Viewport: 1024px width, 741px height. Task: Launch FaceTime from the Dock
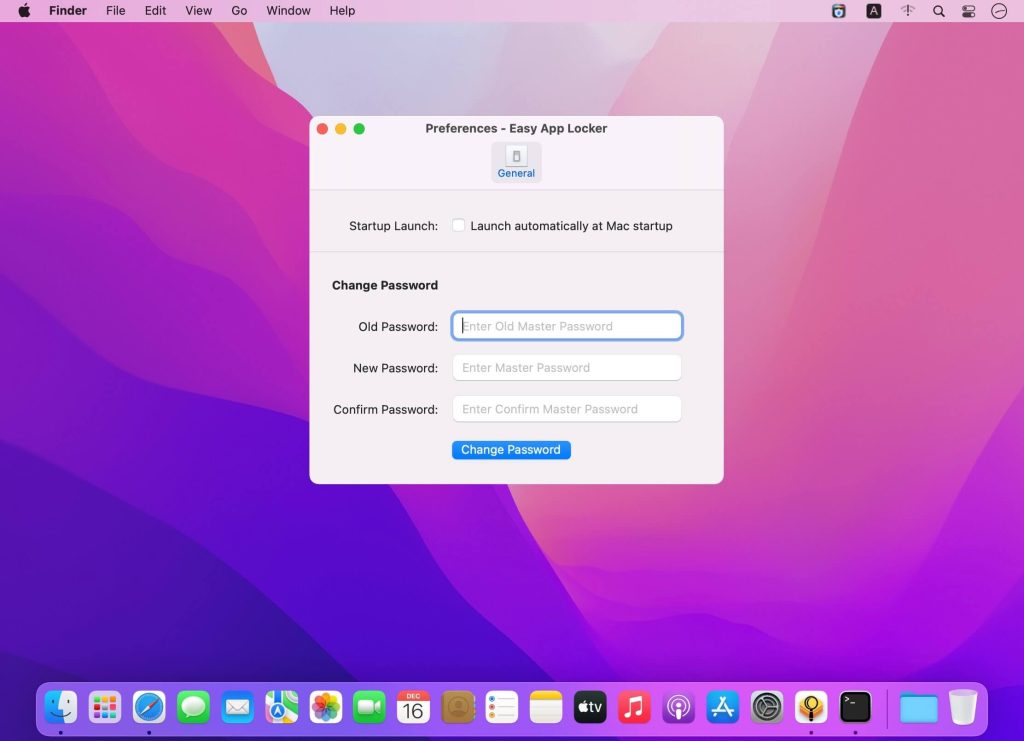tap(369, 707)
